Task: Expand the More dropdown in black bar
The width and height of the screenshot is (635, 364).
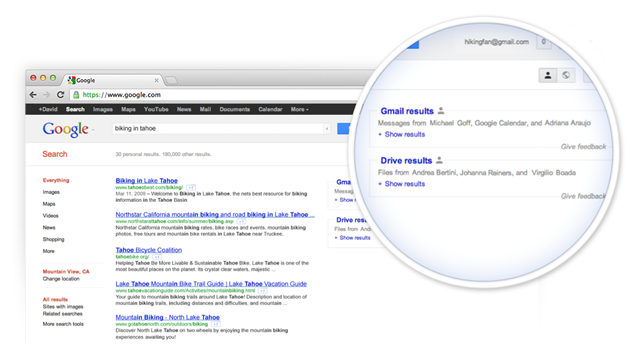Action: click(299, 109)
